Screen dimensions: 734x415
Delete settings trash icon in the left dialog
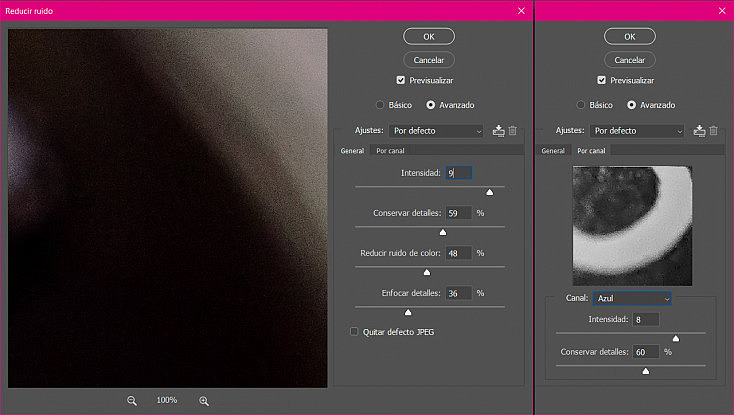tap(513, 131)
